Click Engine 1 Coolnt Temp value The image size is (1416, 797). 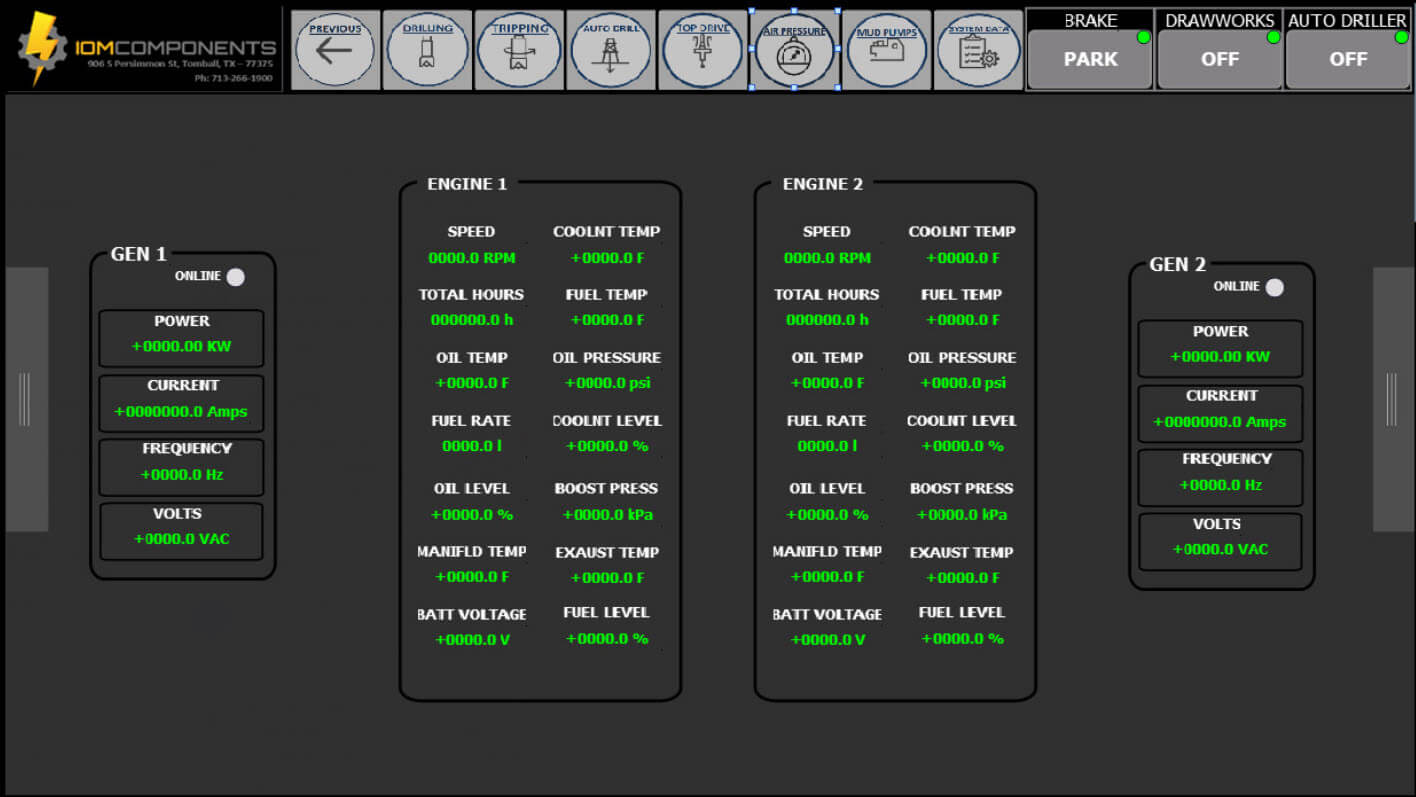(607, 258)
